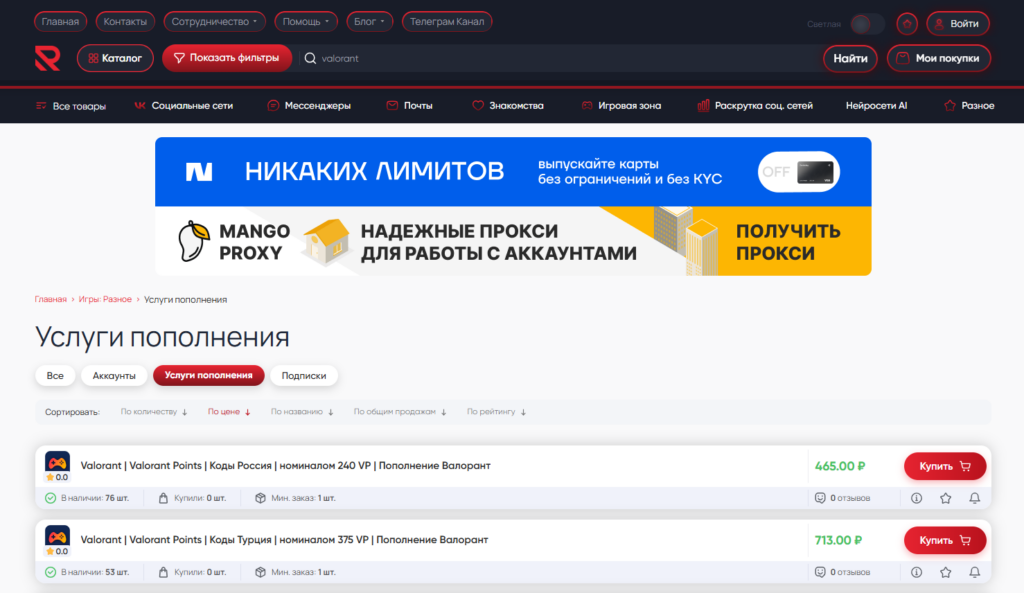
Task: Open info icon for 375 VP product
Action: click(x=916, y=572)
